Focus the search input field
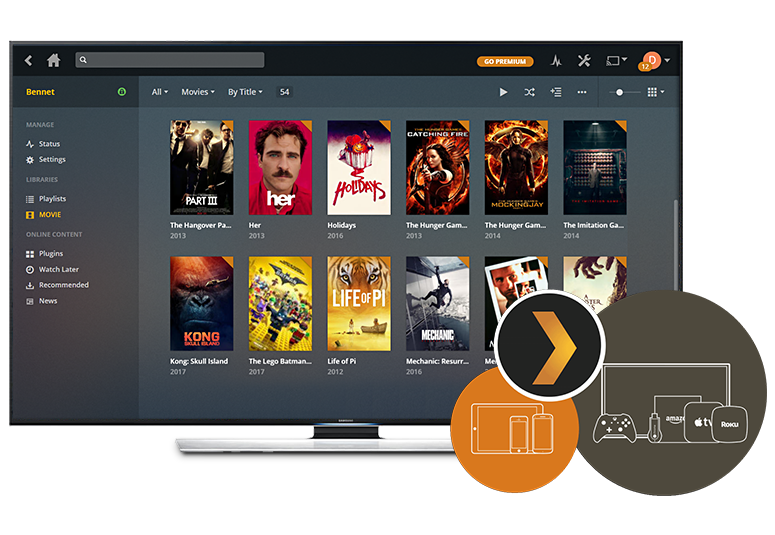This screenshot has height=535, width=775. click(x=170, y=60)
